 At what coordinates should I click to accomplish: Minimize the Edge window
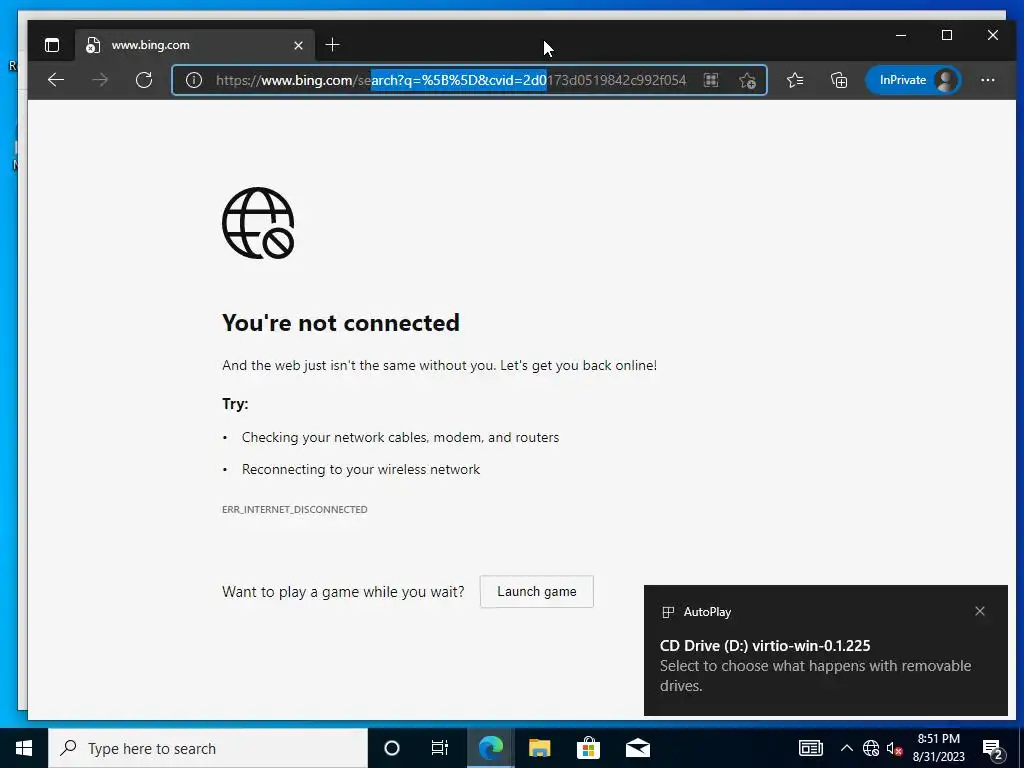coord(901,35)
